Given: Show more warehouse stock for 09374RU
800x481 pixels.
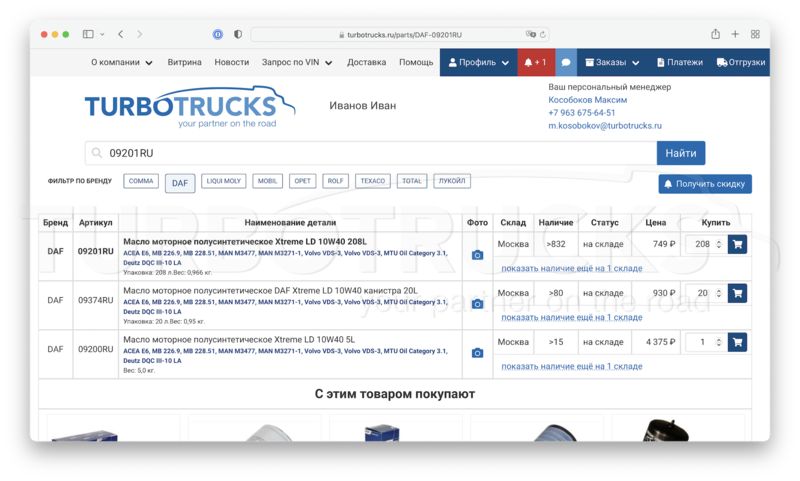Looking at the screenshot, I should [571, 317].
